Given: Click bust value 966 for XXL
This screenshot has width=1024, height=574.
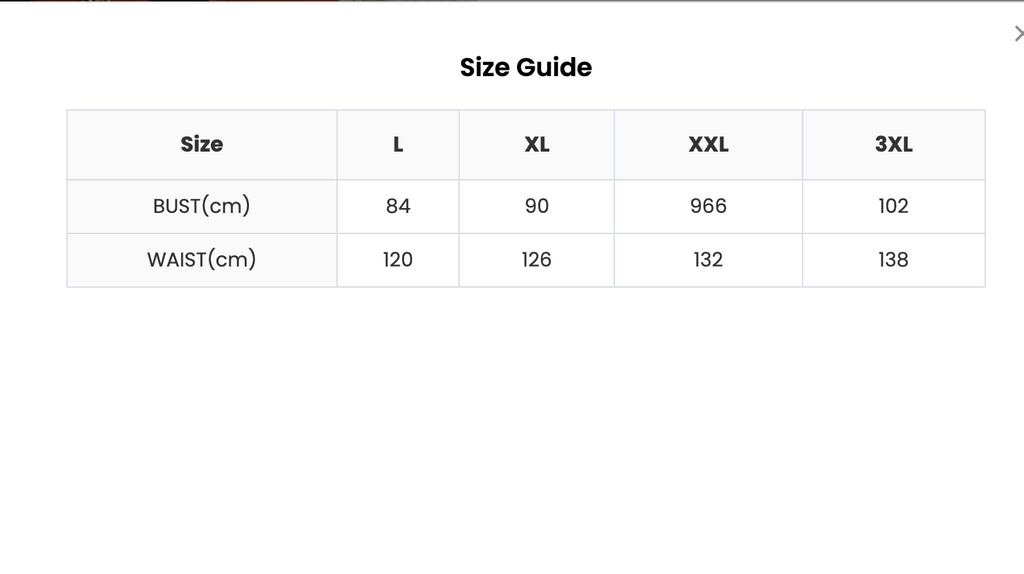Looking at the screenshot, I should (x=709, y=206).
